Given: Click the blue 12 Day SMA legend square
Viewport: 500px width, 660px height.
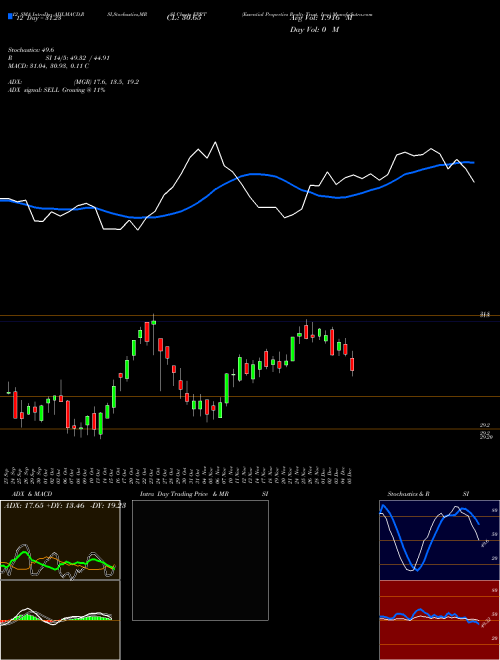Looking at the screenshot, I should (10, 16).
